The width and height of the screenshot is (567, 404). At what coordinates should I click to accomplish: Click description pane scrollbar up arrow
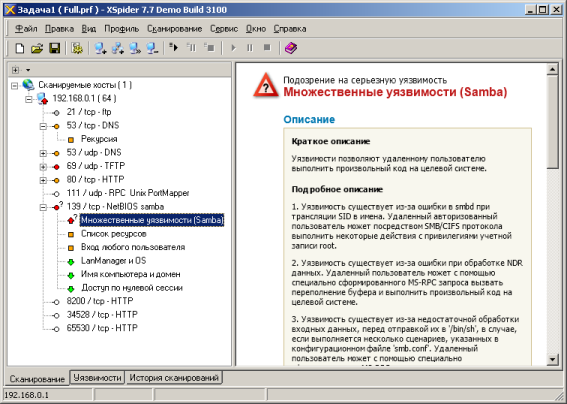552,69
